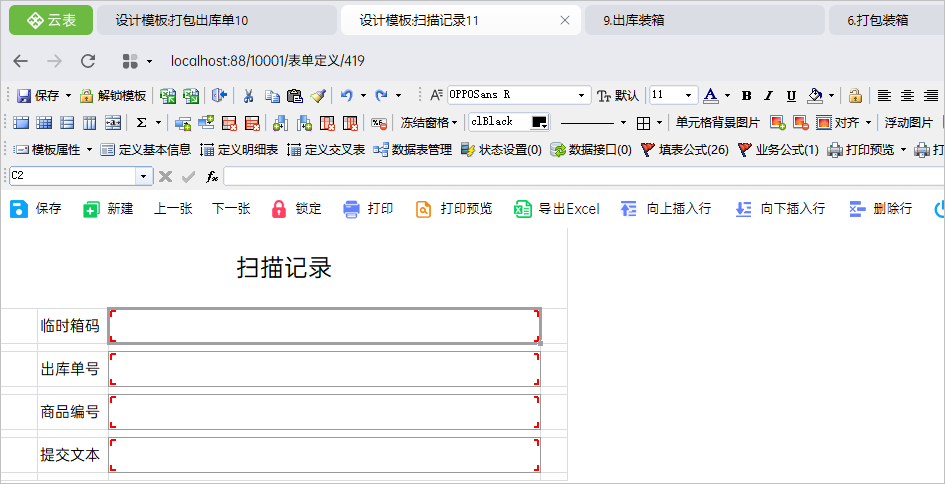
Task: Click the merge cells a icon
Action: pyautogui.click(x=113, y=123)
